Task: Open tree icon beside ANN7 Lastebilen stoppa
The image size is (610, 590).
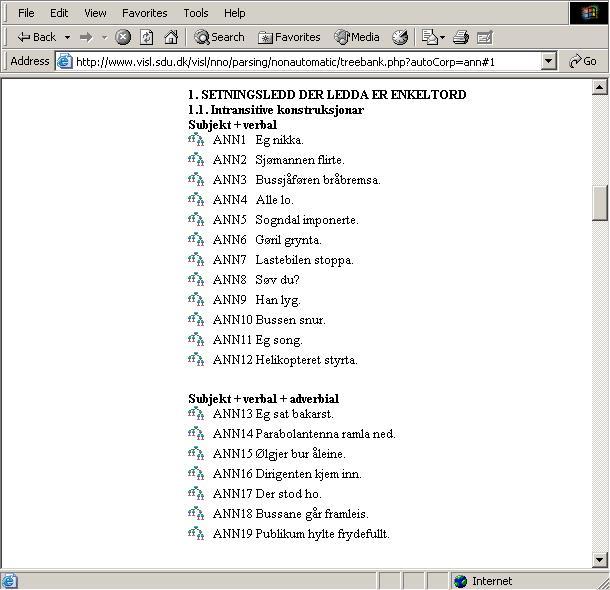Action: click(x=196, y=260)
